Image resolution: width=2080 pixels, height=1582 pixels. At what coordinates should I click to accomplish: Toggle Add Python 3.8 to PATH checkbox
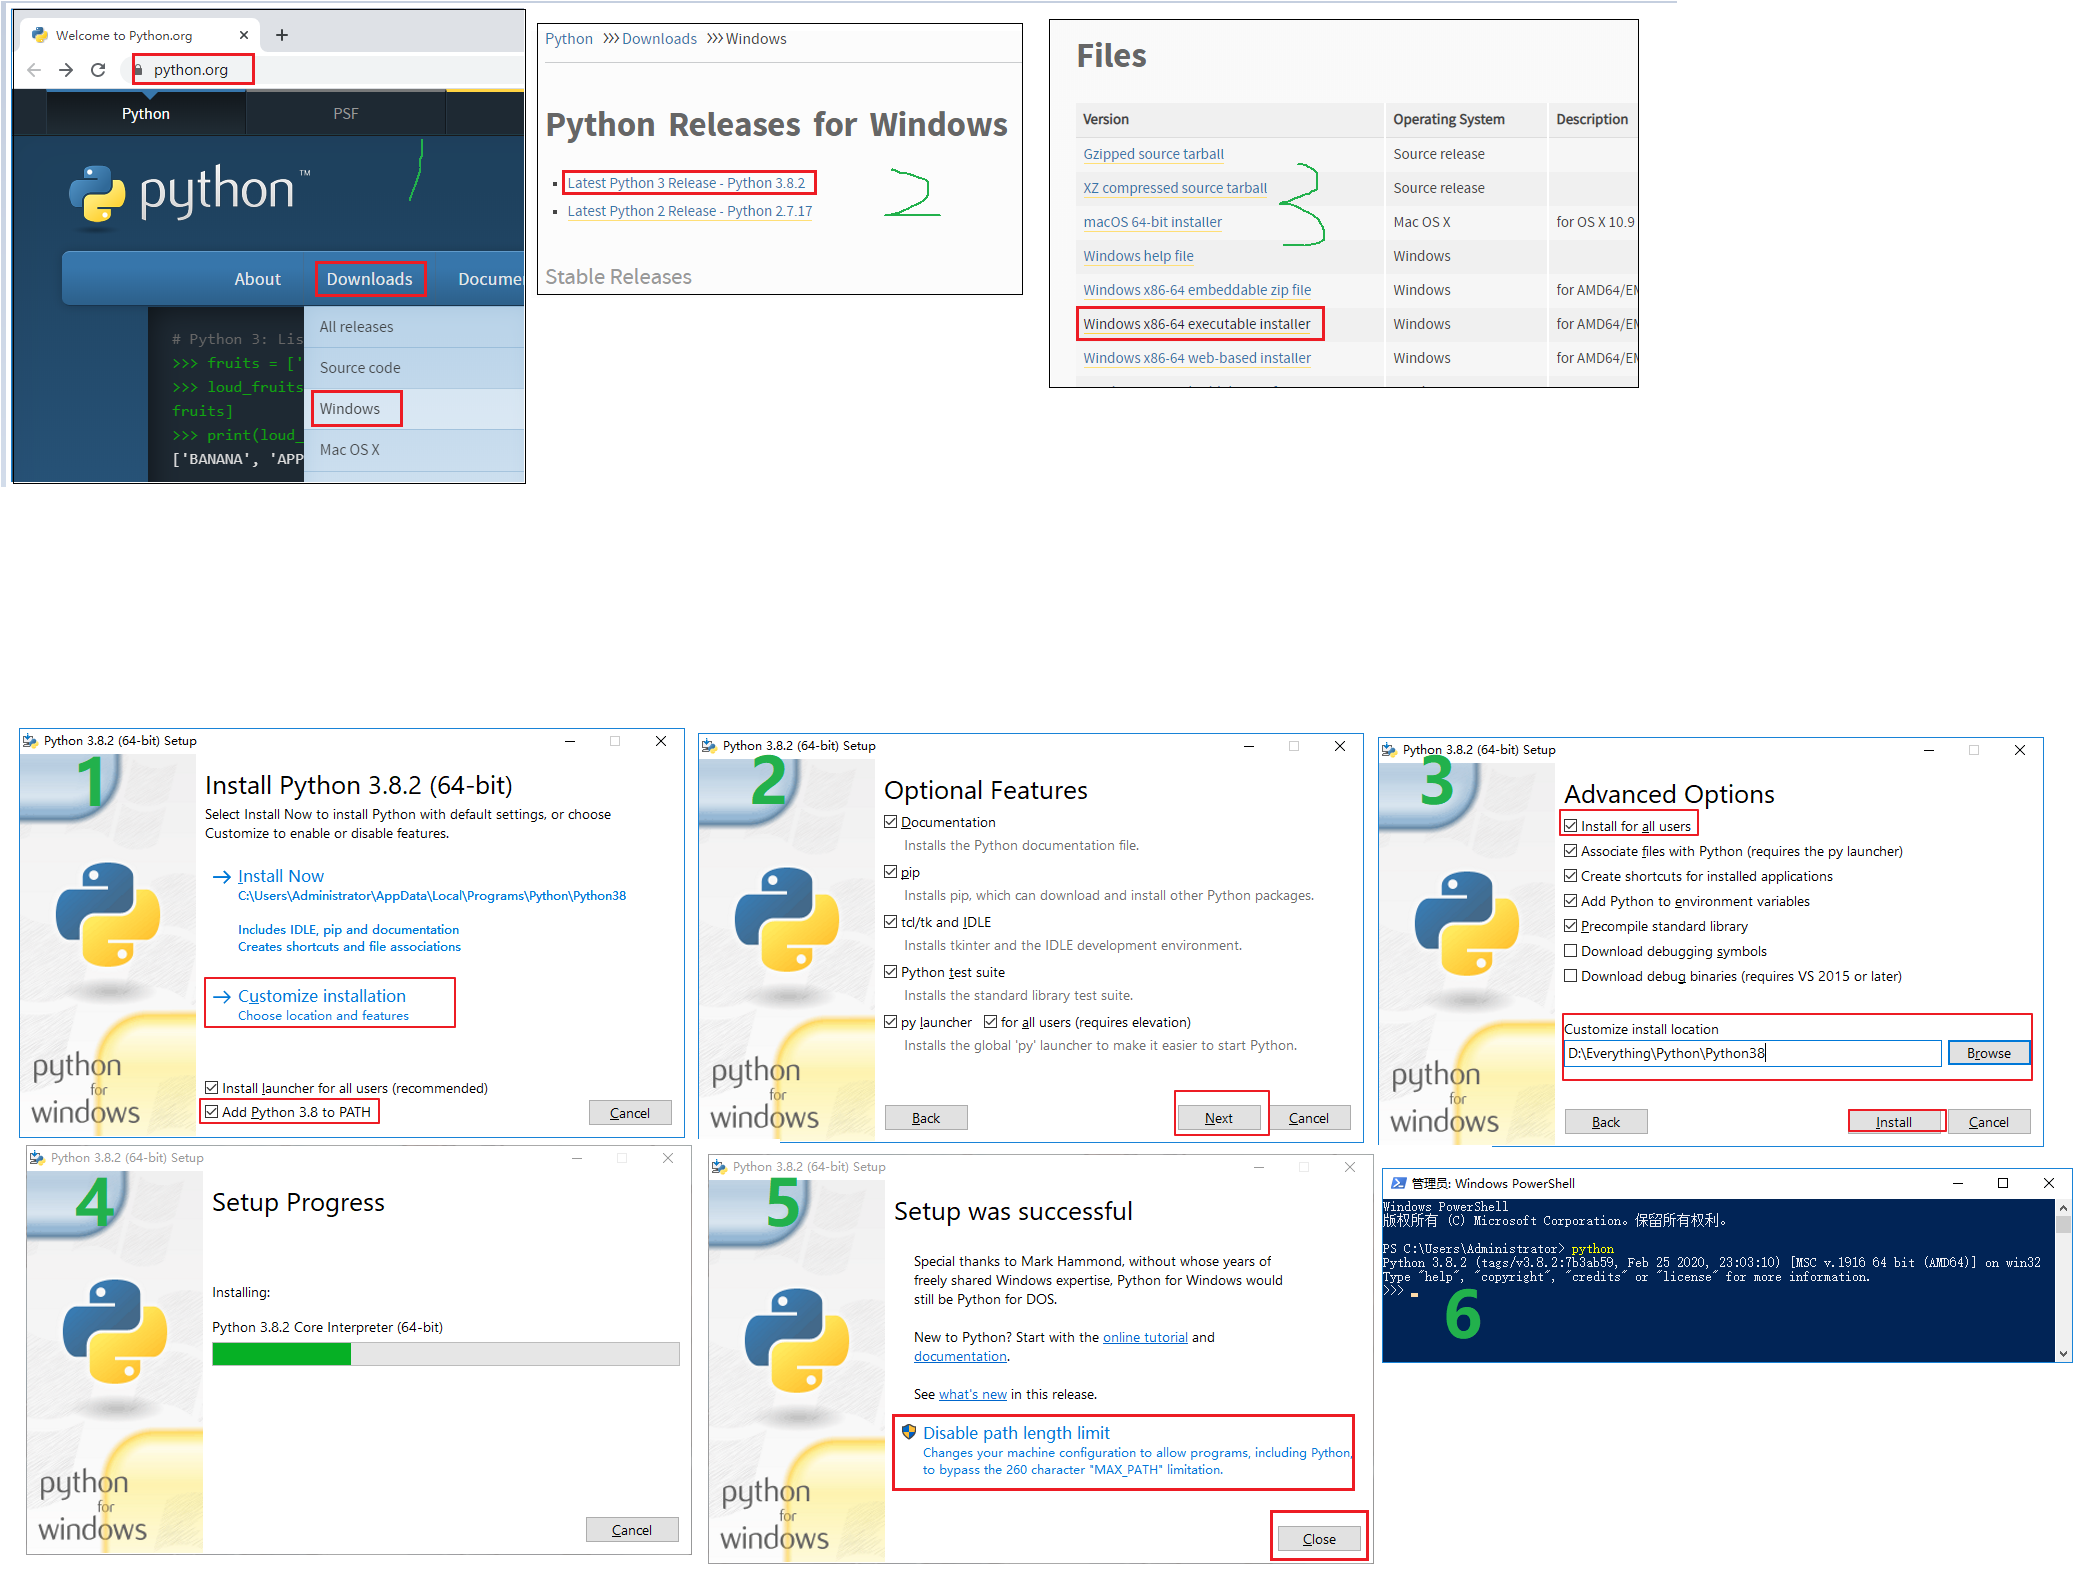[x=212, y=1112]
